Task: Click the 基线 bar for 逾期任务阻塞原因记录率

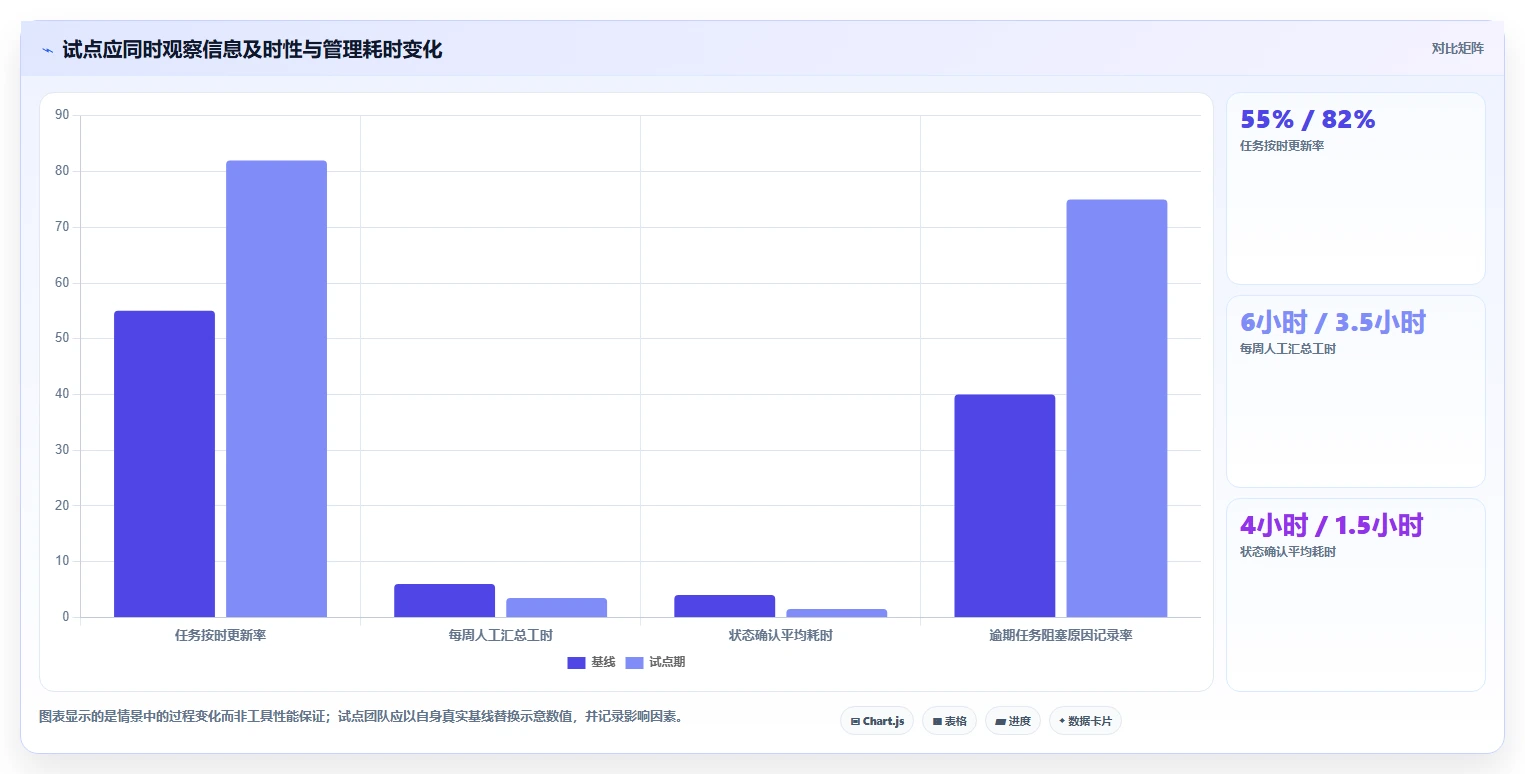Action: tap(1004, 506)
